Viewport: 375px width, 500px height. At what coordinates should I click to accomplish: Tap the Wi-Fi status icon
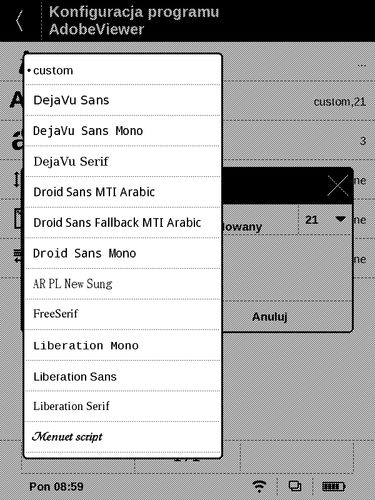click(259, 486)
